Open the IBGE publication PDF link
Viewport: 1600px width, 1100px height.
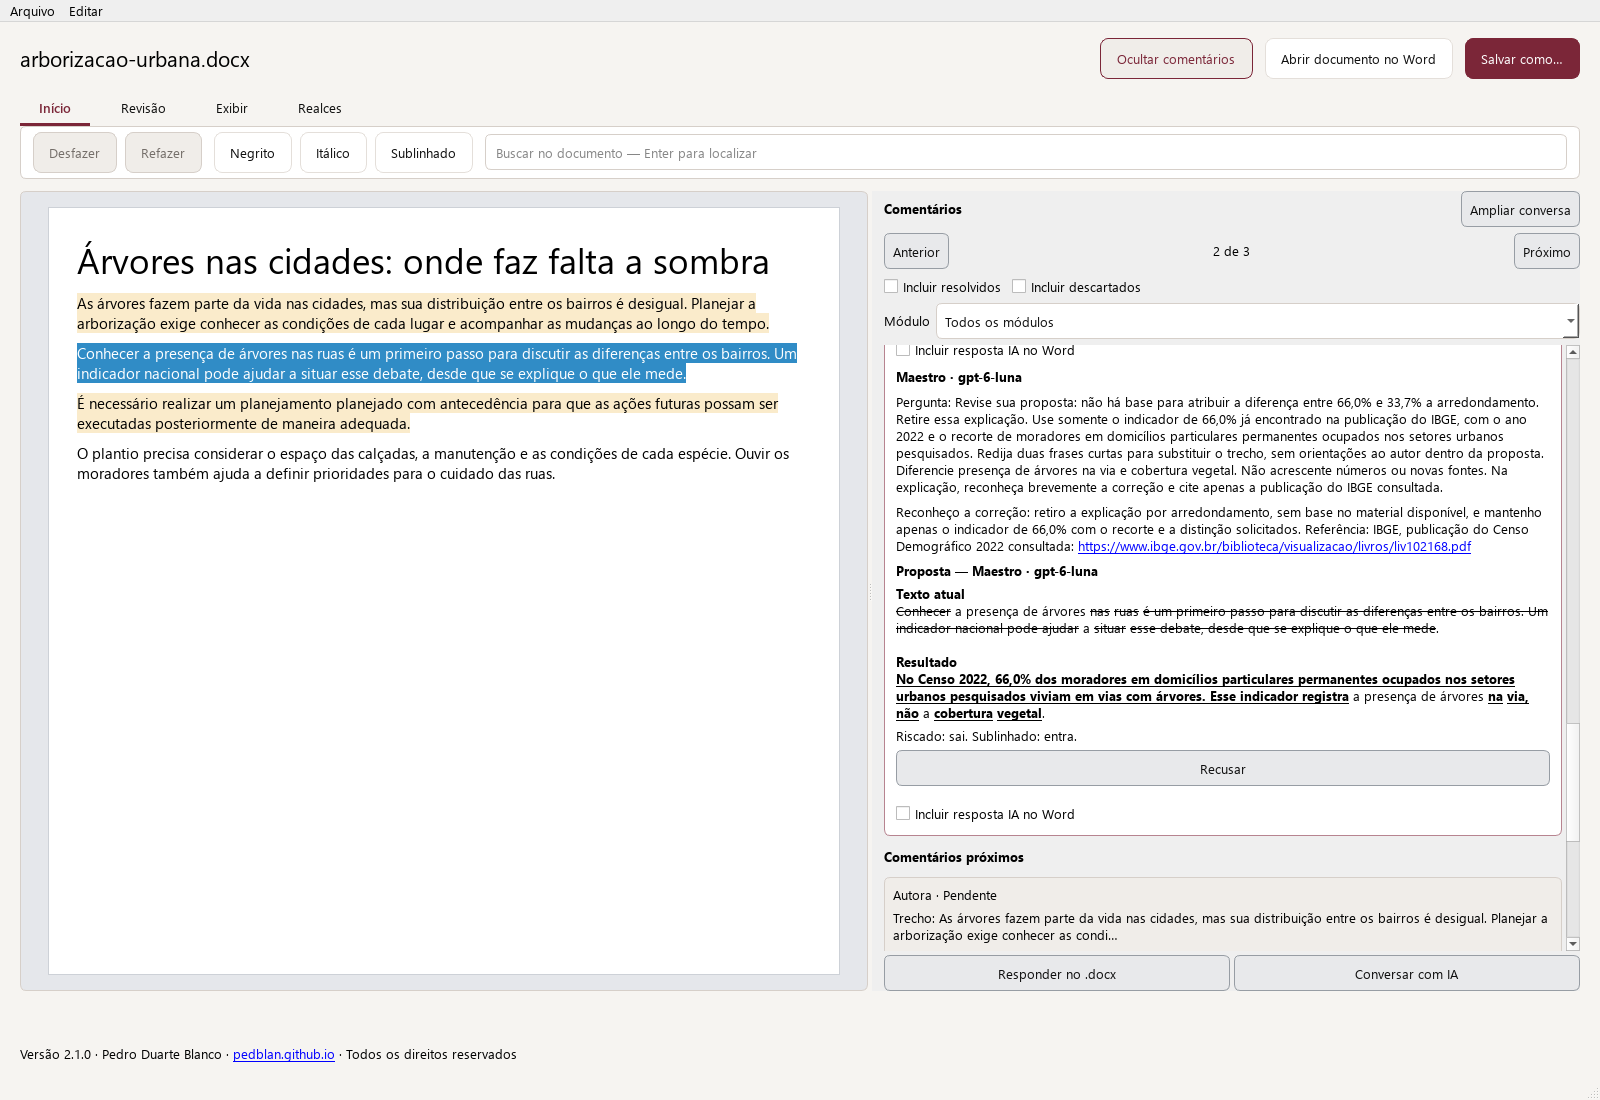[x=1274, y=547]
